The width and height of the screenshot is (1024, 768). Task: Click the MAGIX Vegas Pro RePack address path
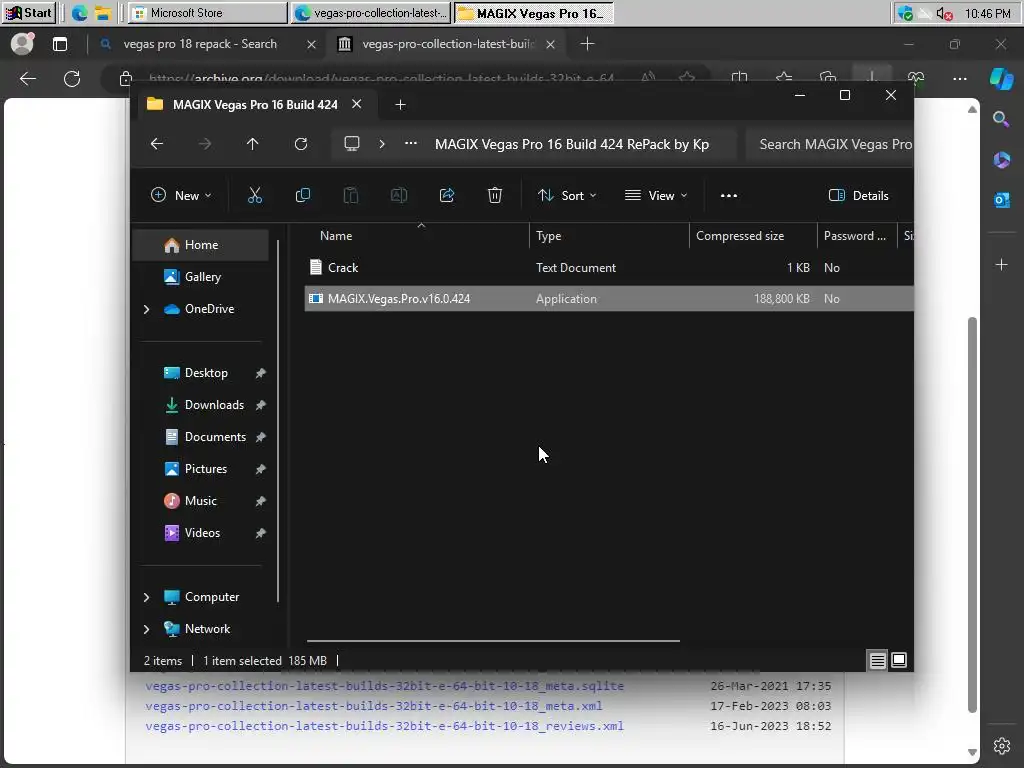571,144
